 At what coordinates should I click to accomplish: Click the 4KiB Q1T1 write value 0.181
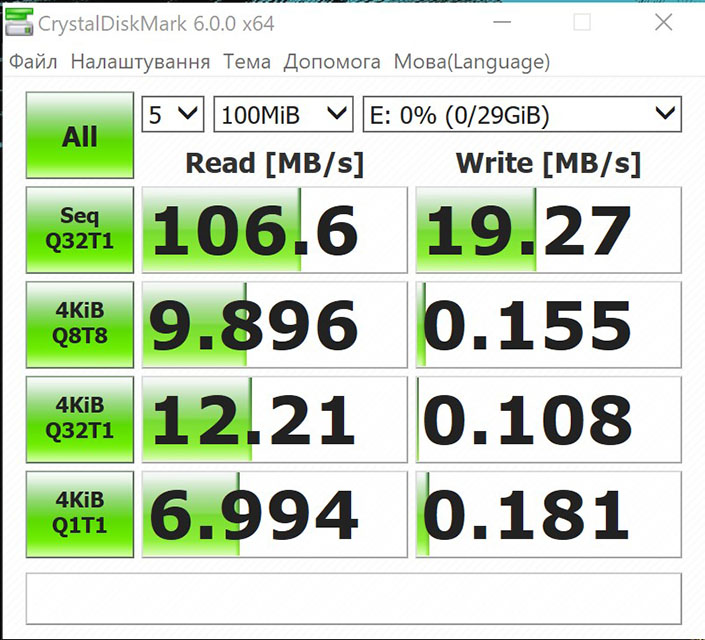[549, 515]
